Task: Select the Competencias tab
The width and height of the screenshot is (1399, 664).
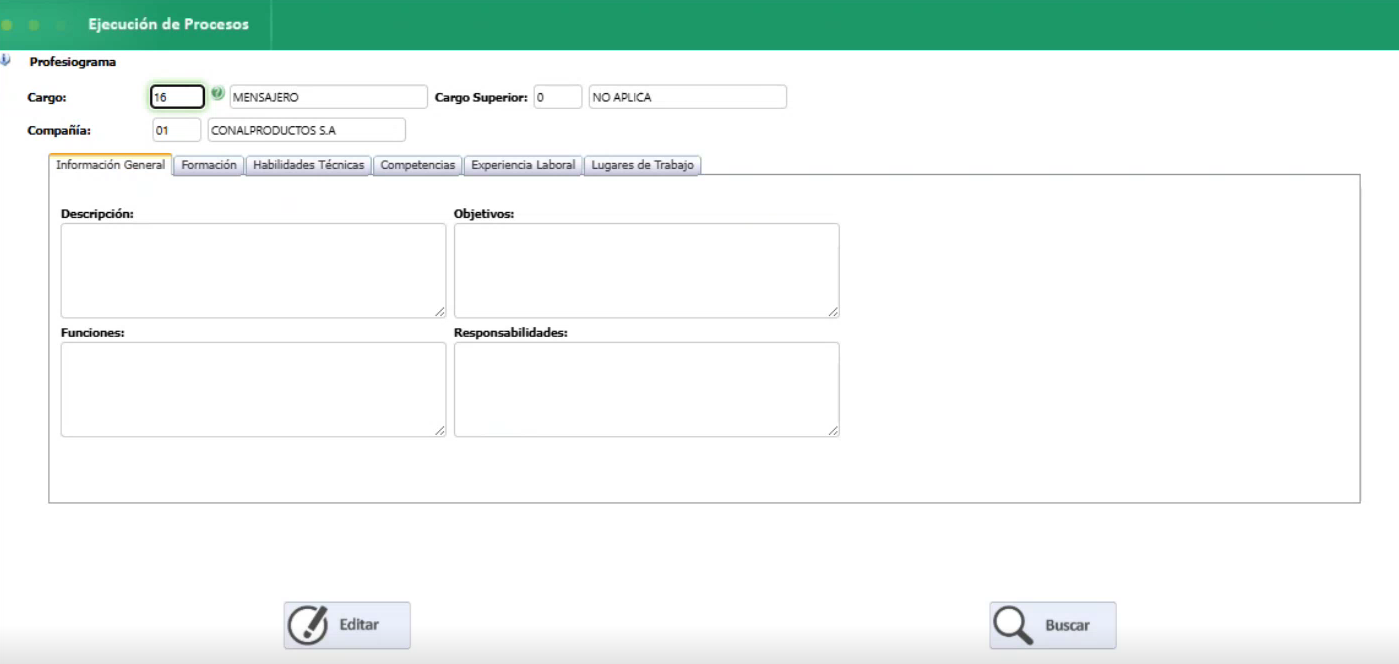Action: click(x=418, y=165)
